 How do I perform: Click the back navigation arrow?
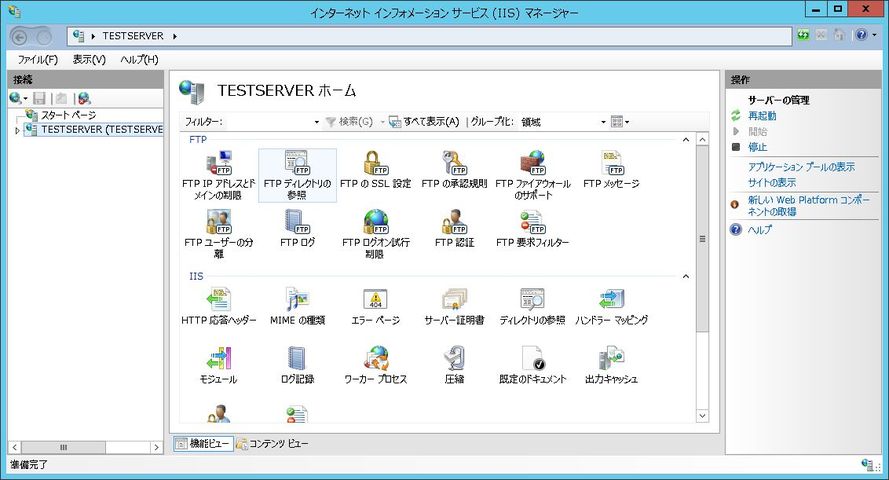[x=19, y=37]
